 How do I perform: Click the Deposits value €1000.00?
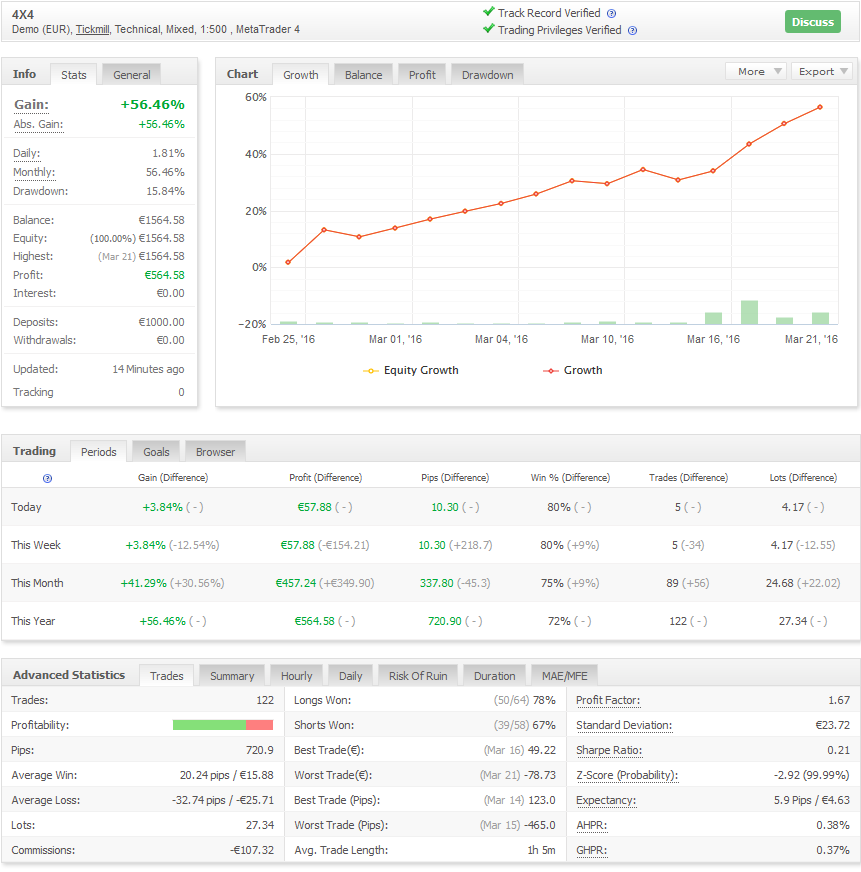point(161,323)
